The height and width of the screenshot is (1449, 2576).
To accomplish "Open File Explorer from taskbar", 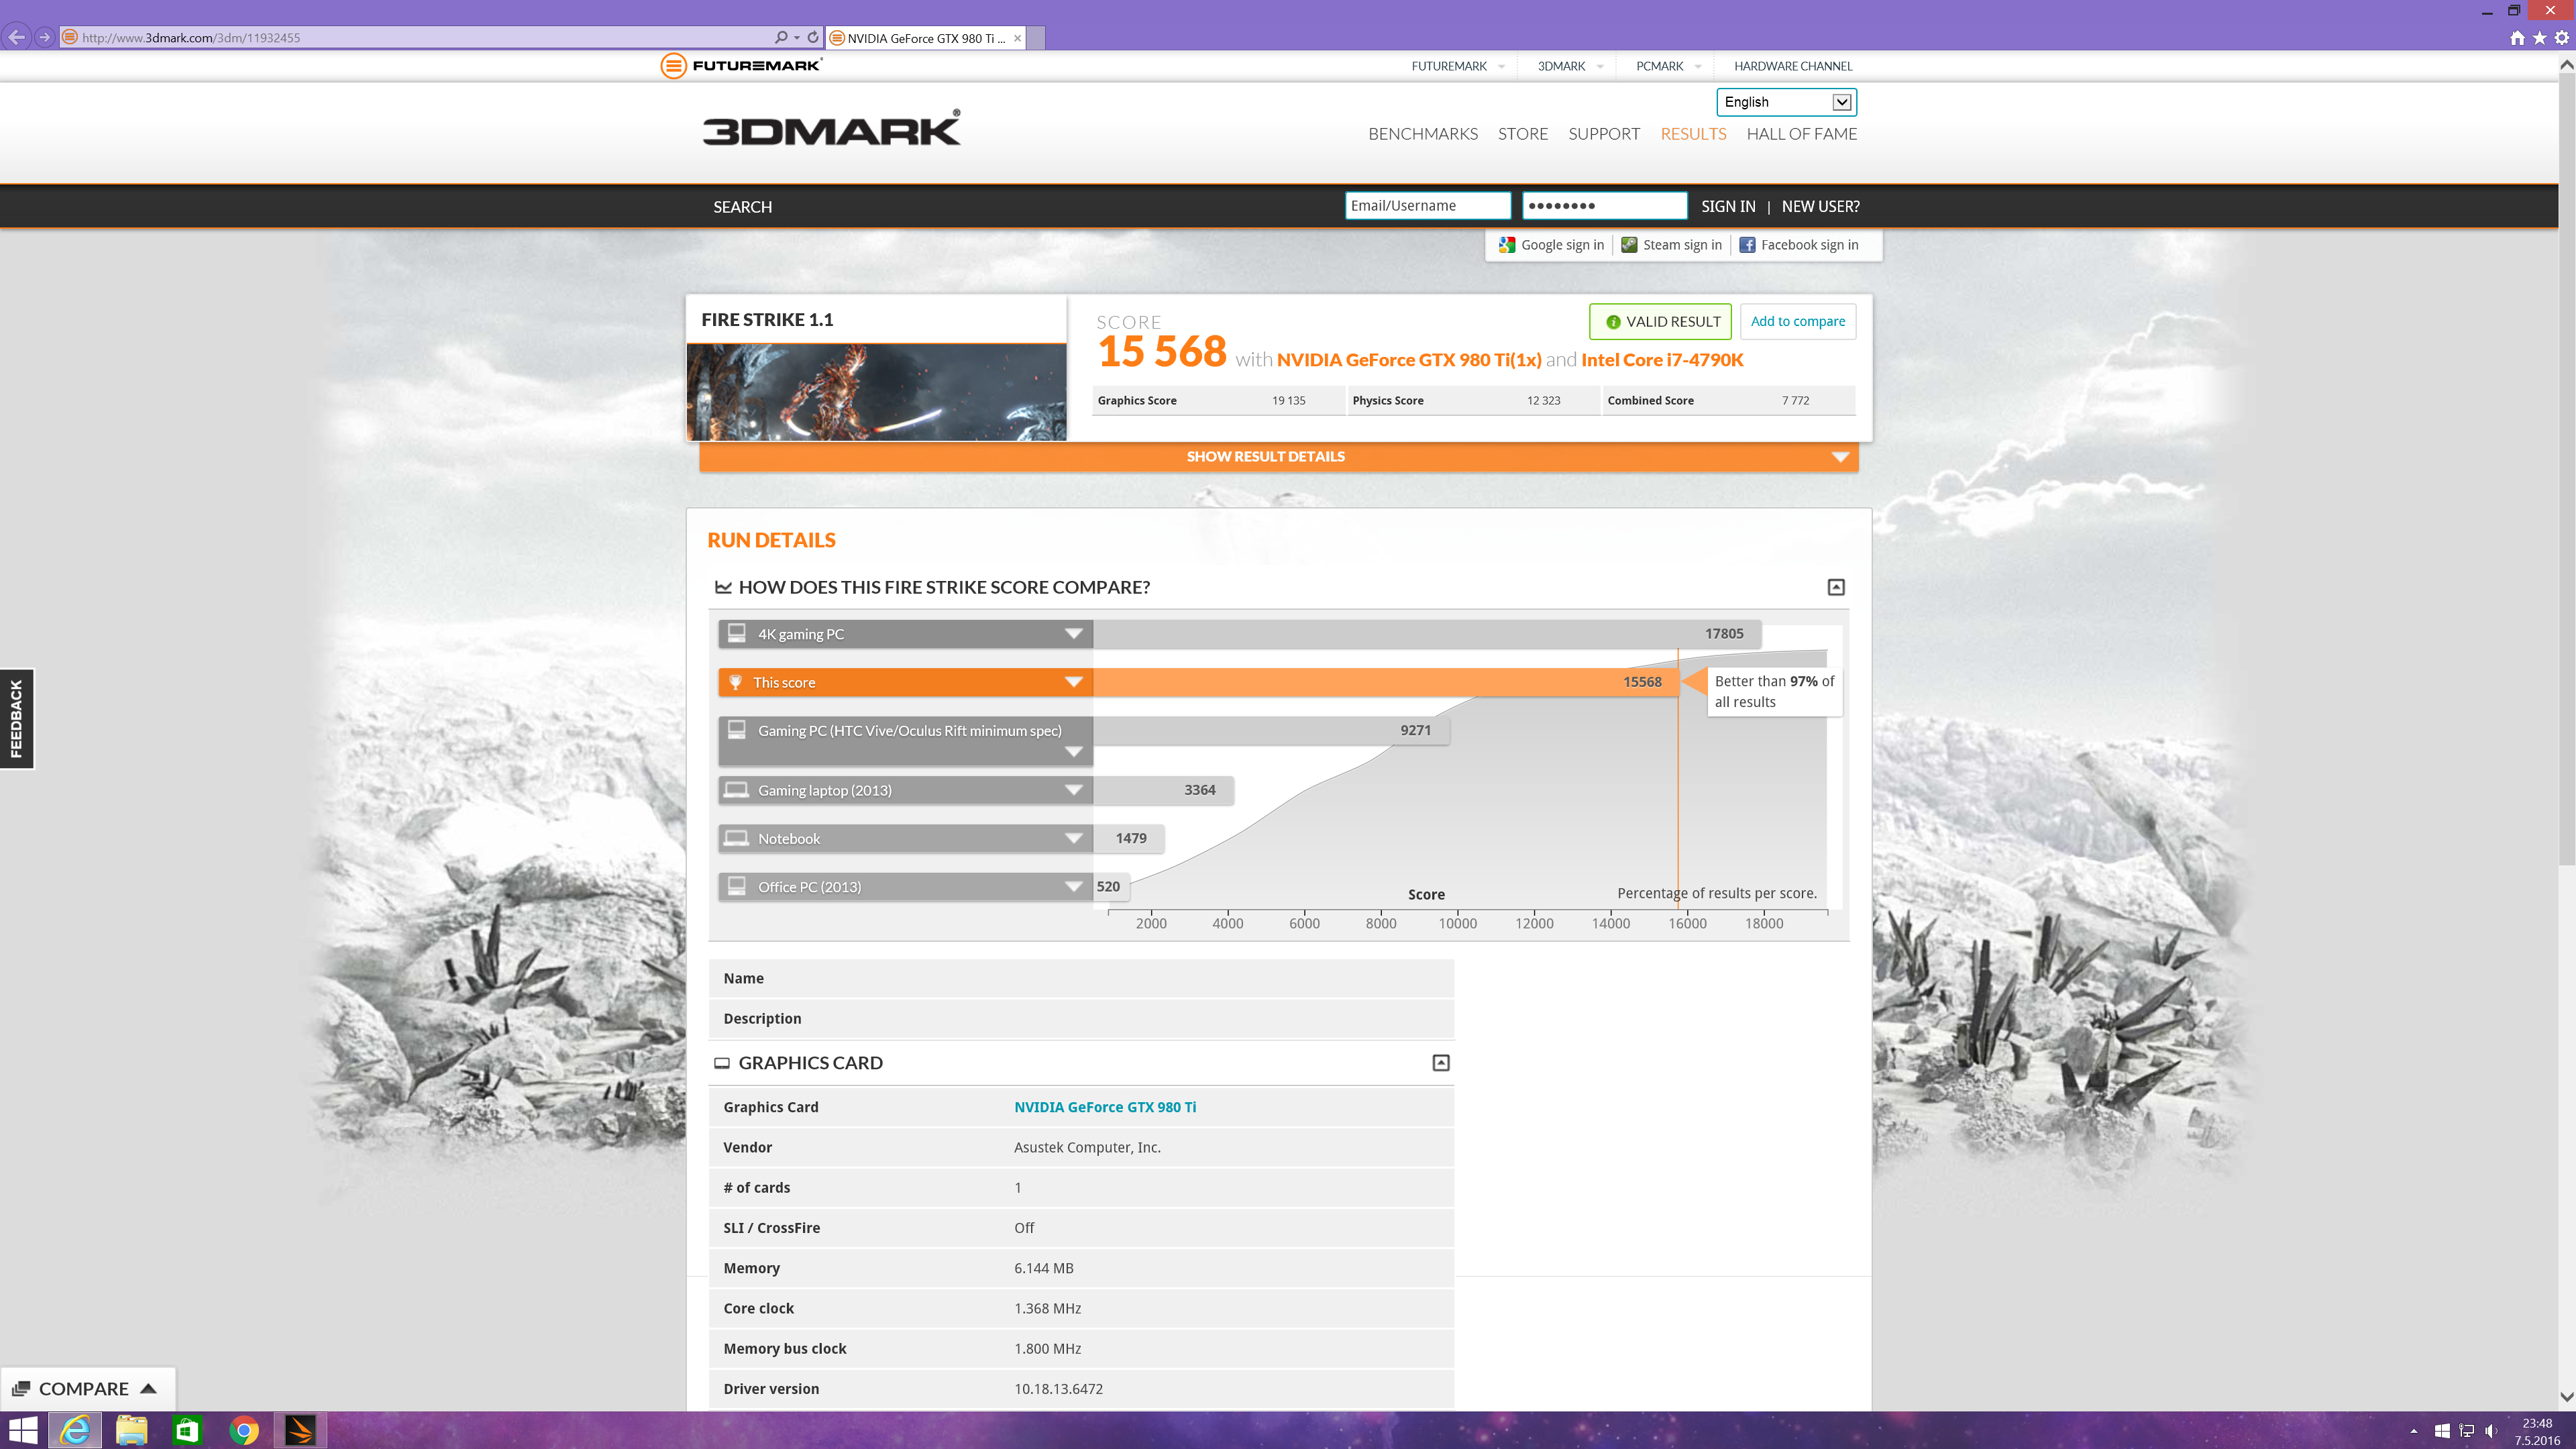I will point(131,1430).
